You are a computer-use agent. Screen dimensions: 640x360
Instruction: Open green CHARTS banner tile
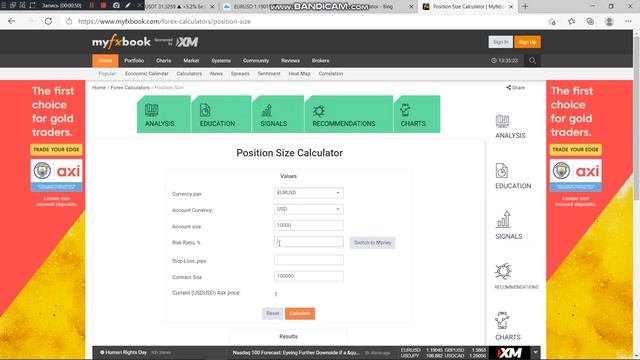(417, 114)
